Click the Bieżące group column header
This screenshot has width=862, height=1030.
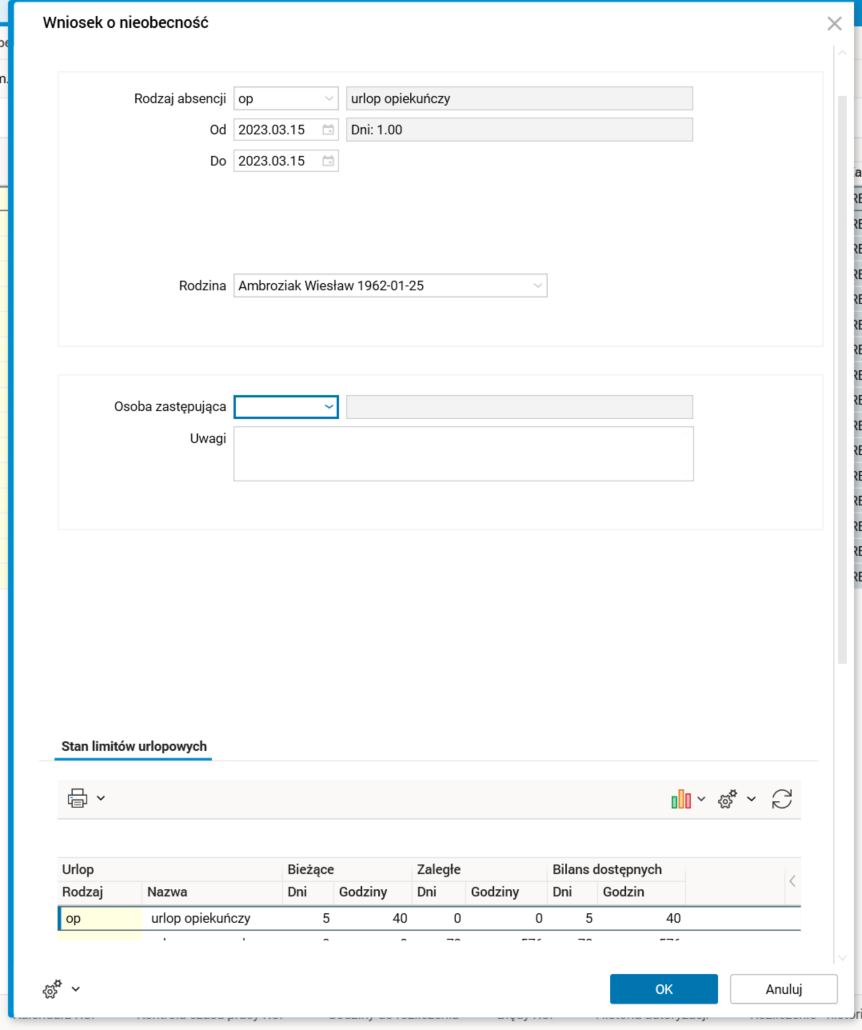pos(348,869)
